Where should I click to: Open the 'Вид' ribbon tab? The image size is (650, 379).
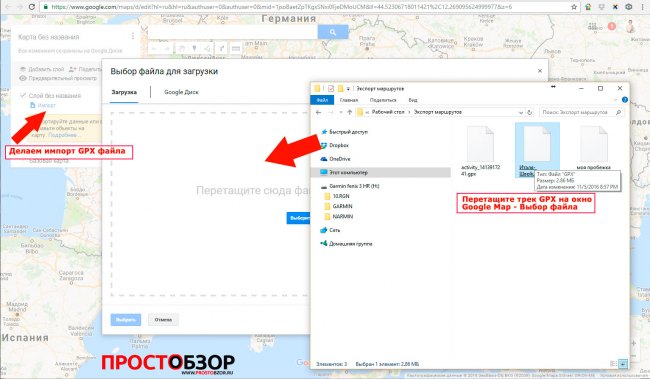(413, 100)
